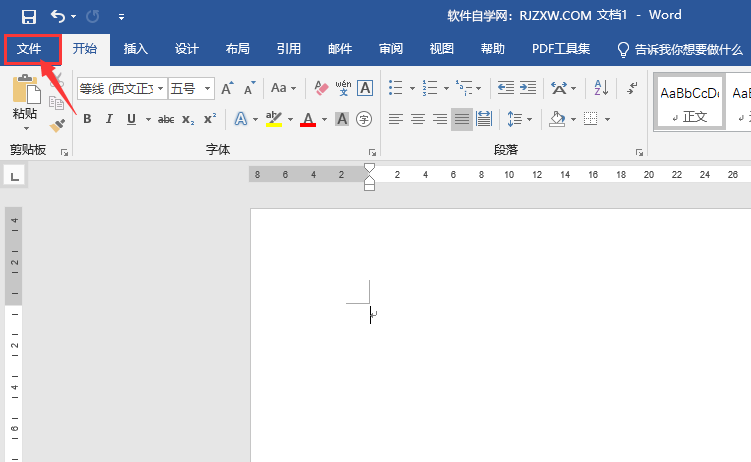The image size is (751, 462).
Task: Click the Increase Indent icon
Action: coord(528,88)
